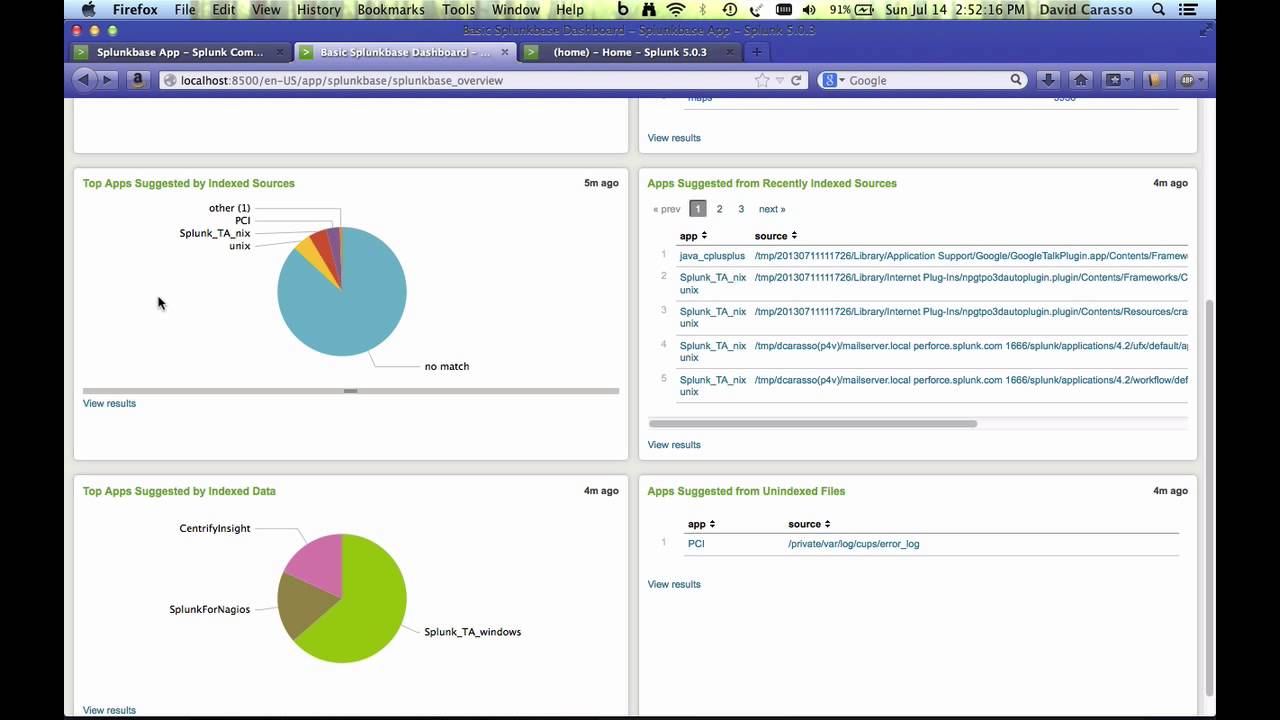1280x720 pixels.
Task: Click the binoculars menu bar icon
Action: tap(649, 10)
